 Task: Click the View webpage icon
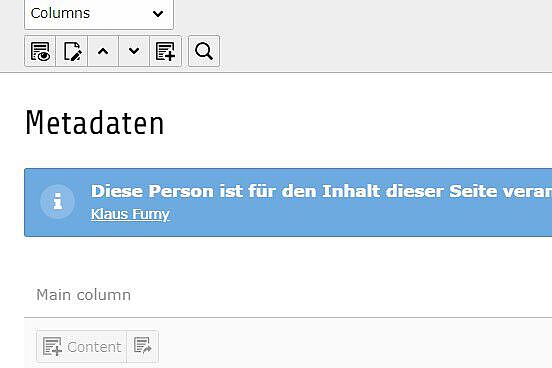40,51
